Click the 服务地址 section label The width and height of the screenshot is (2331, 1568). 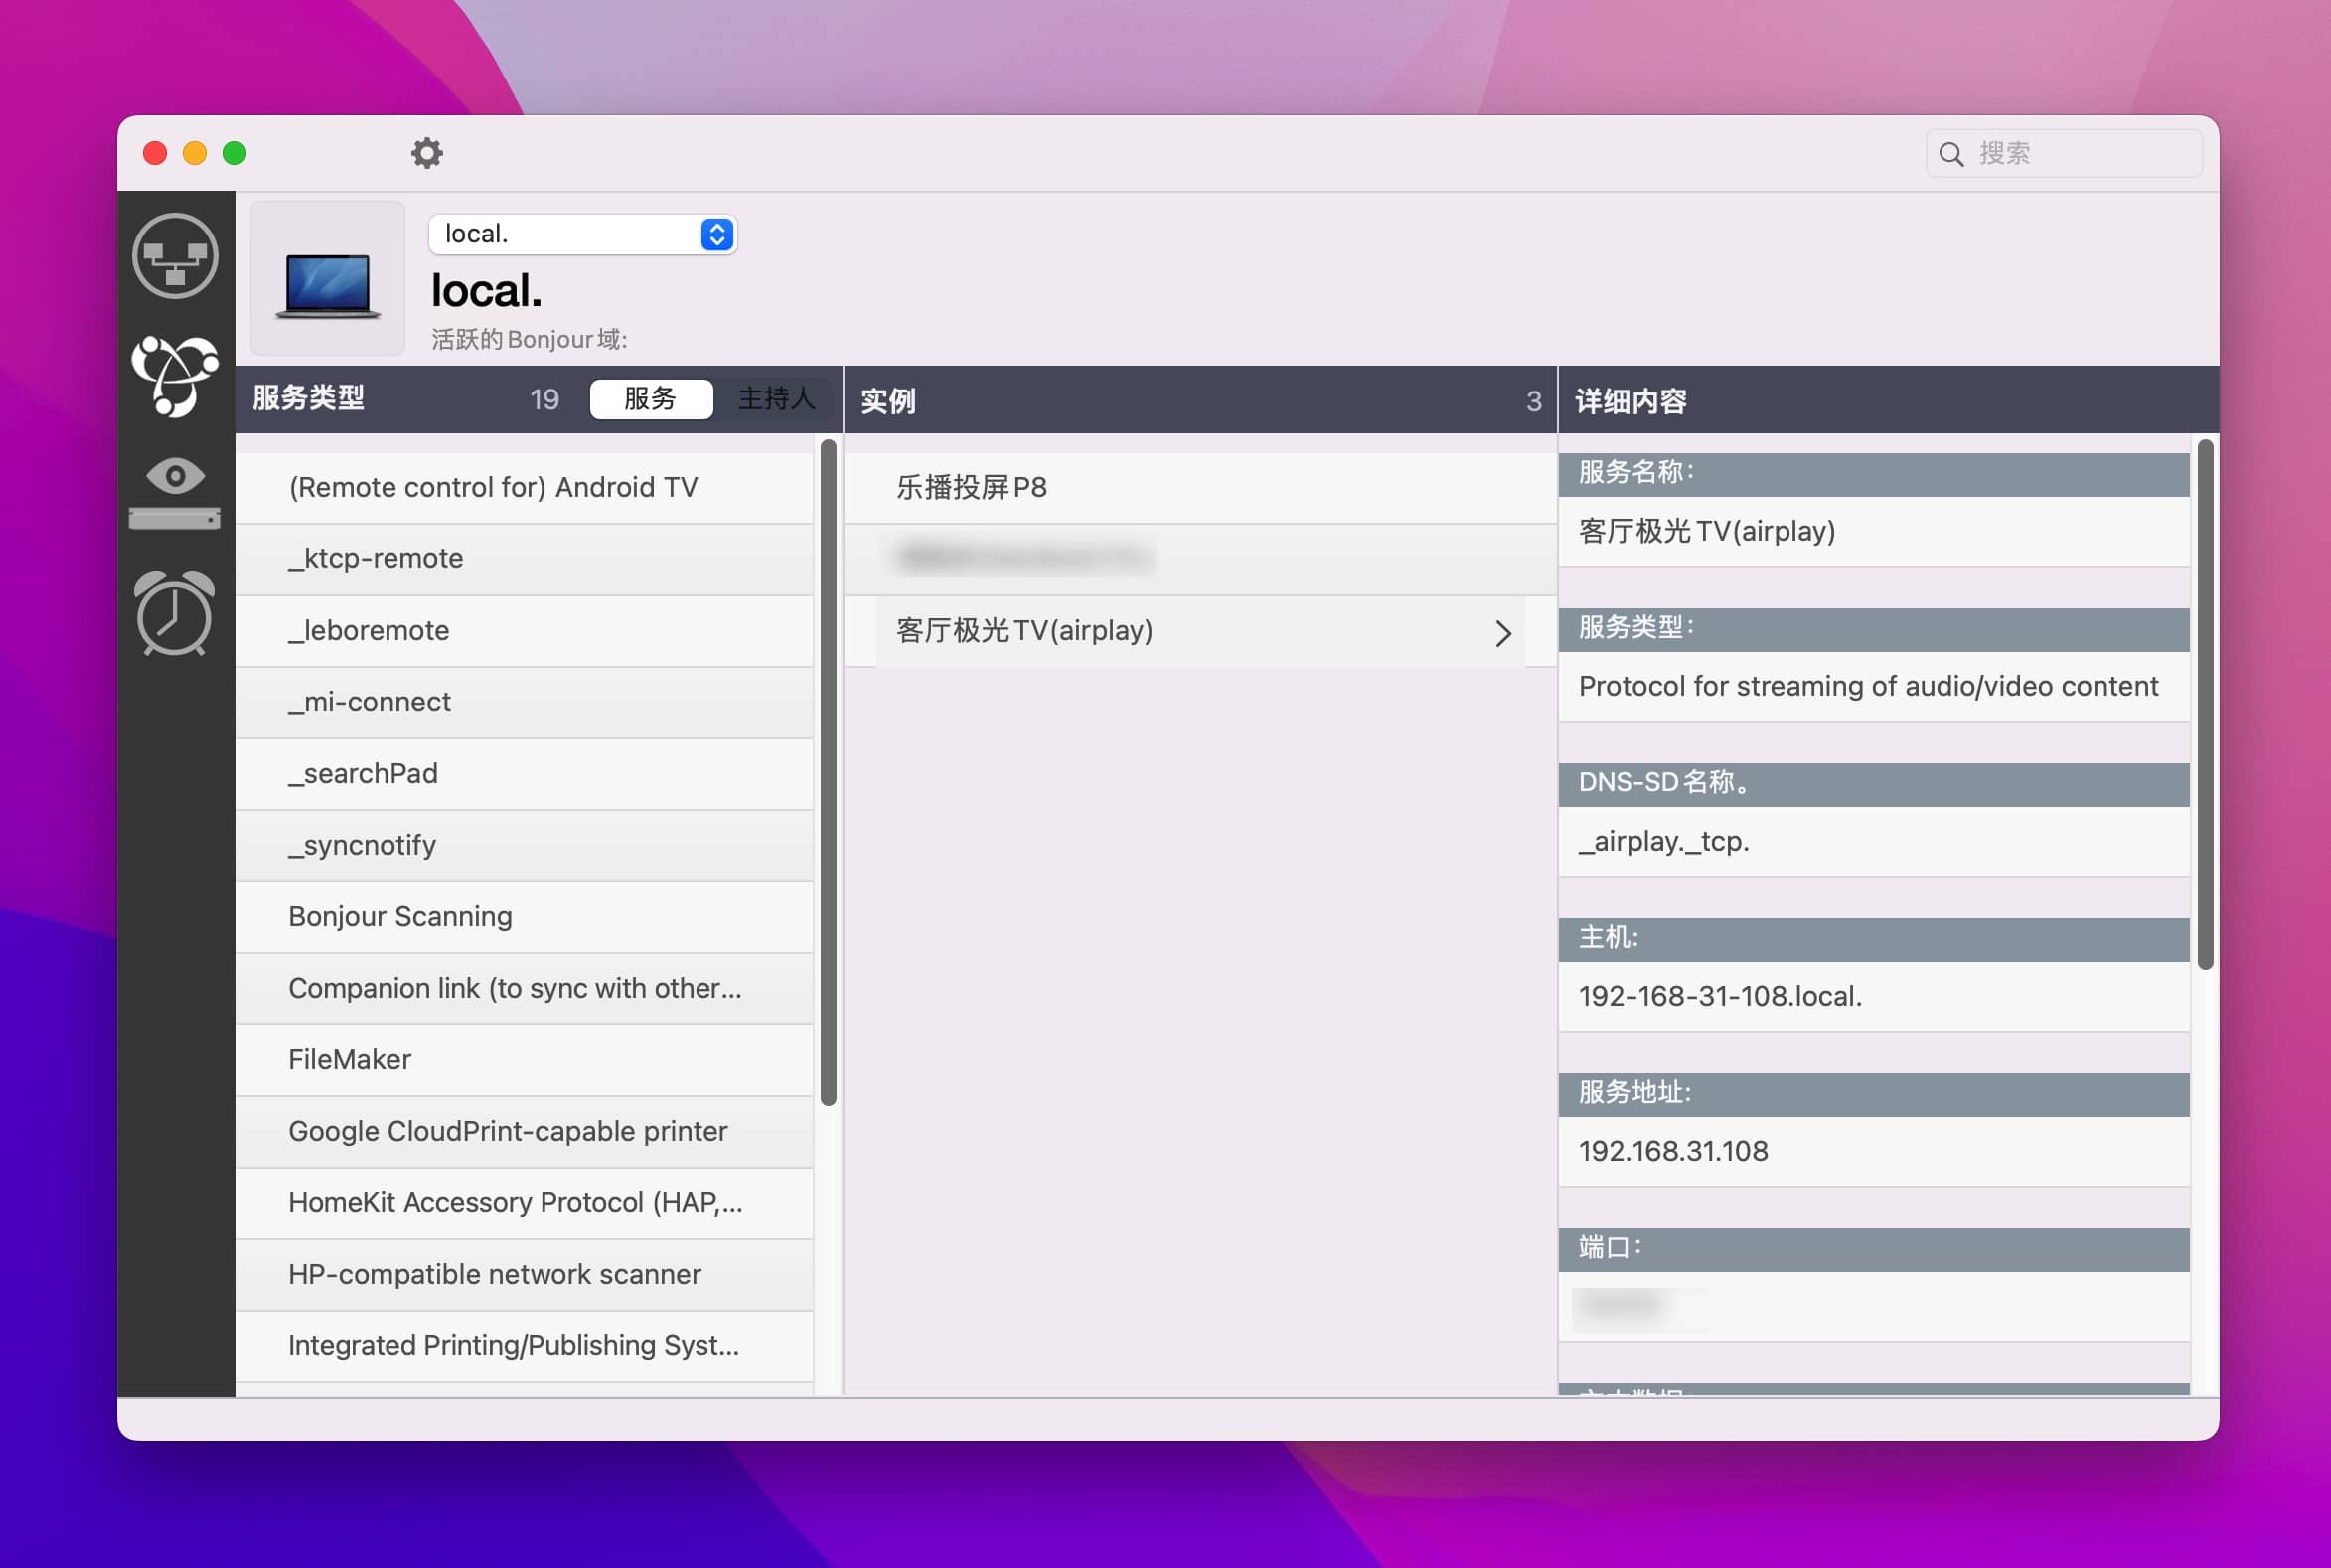(1635, 1092)
